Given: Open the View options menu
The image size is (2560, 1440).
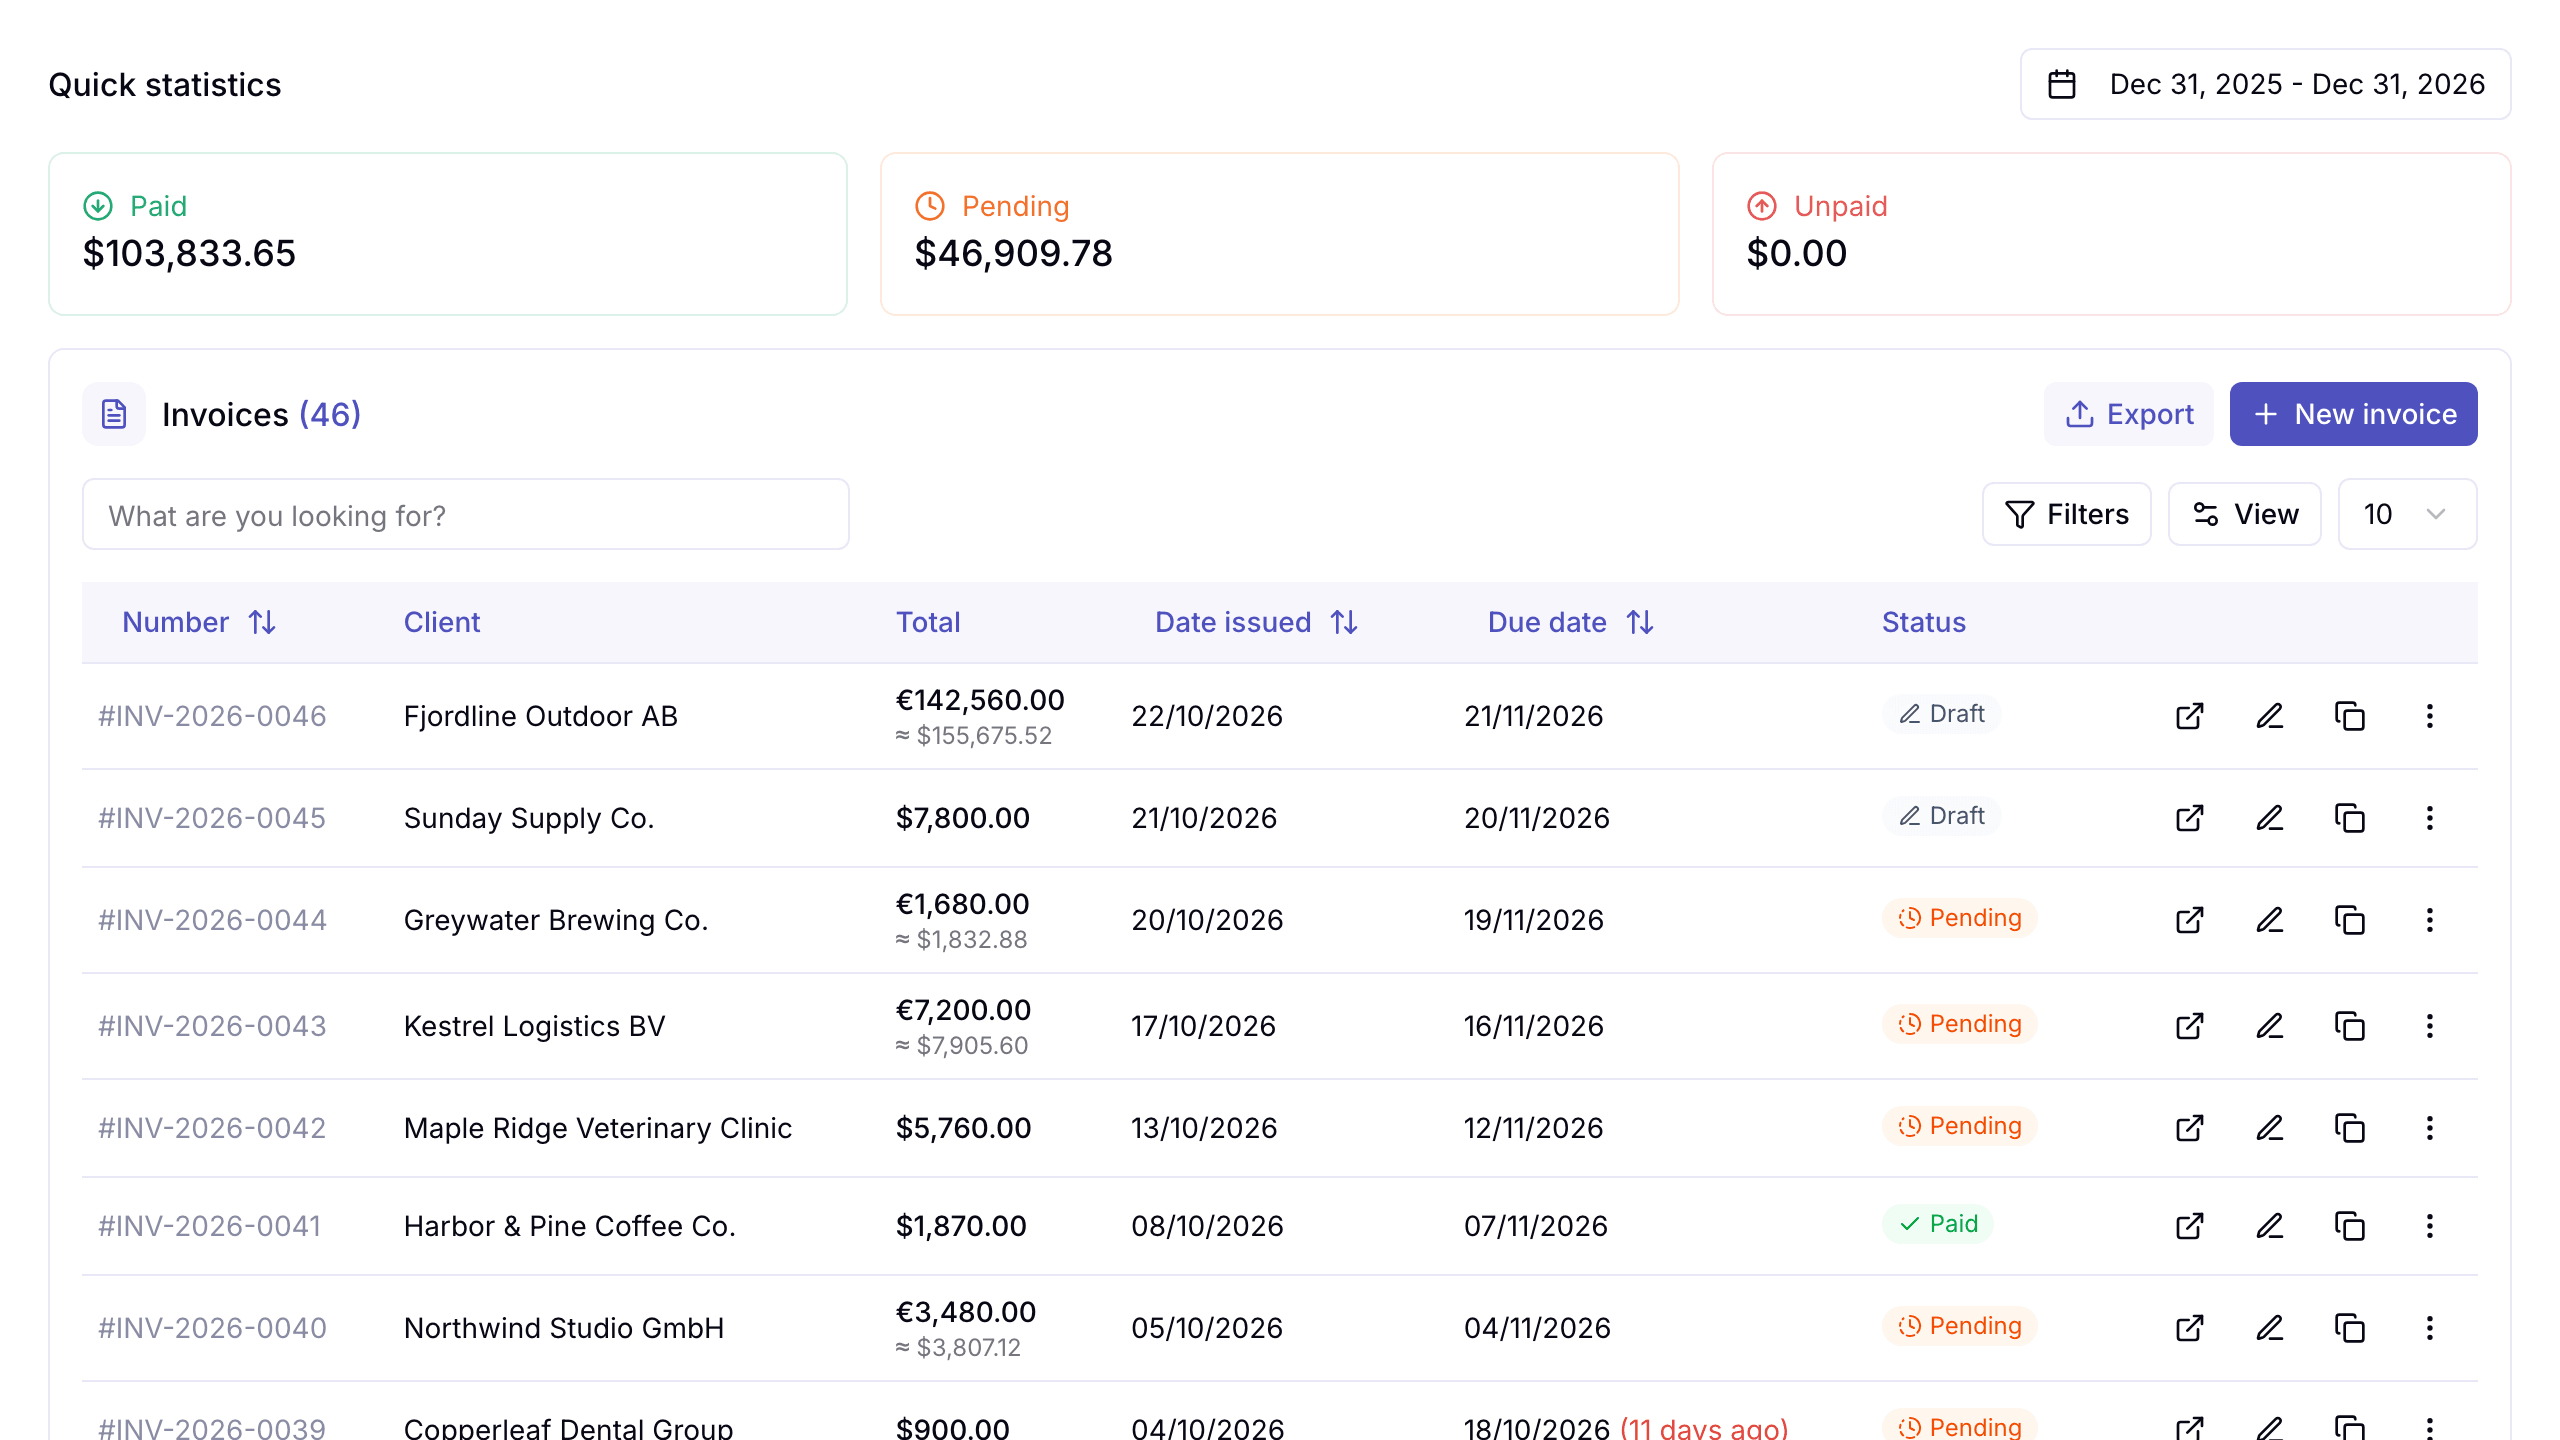Looking at the screenshot, I should pos(2244,514).
